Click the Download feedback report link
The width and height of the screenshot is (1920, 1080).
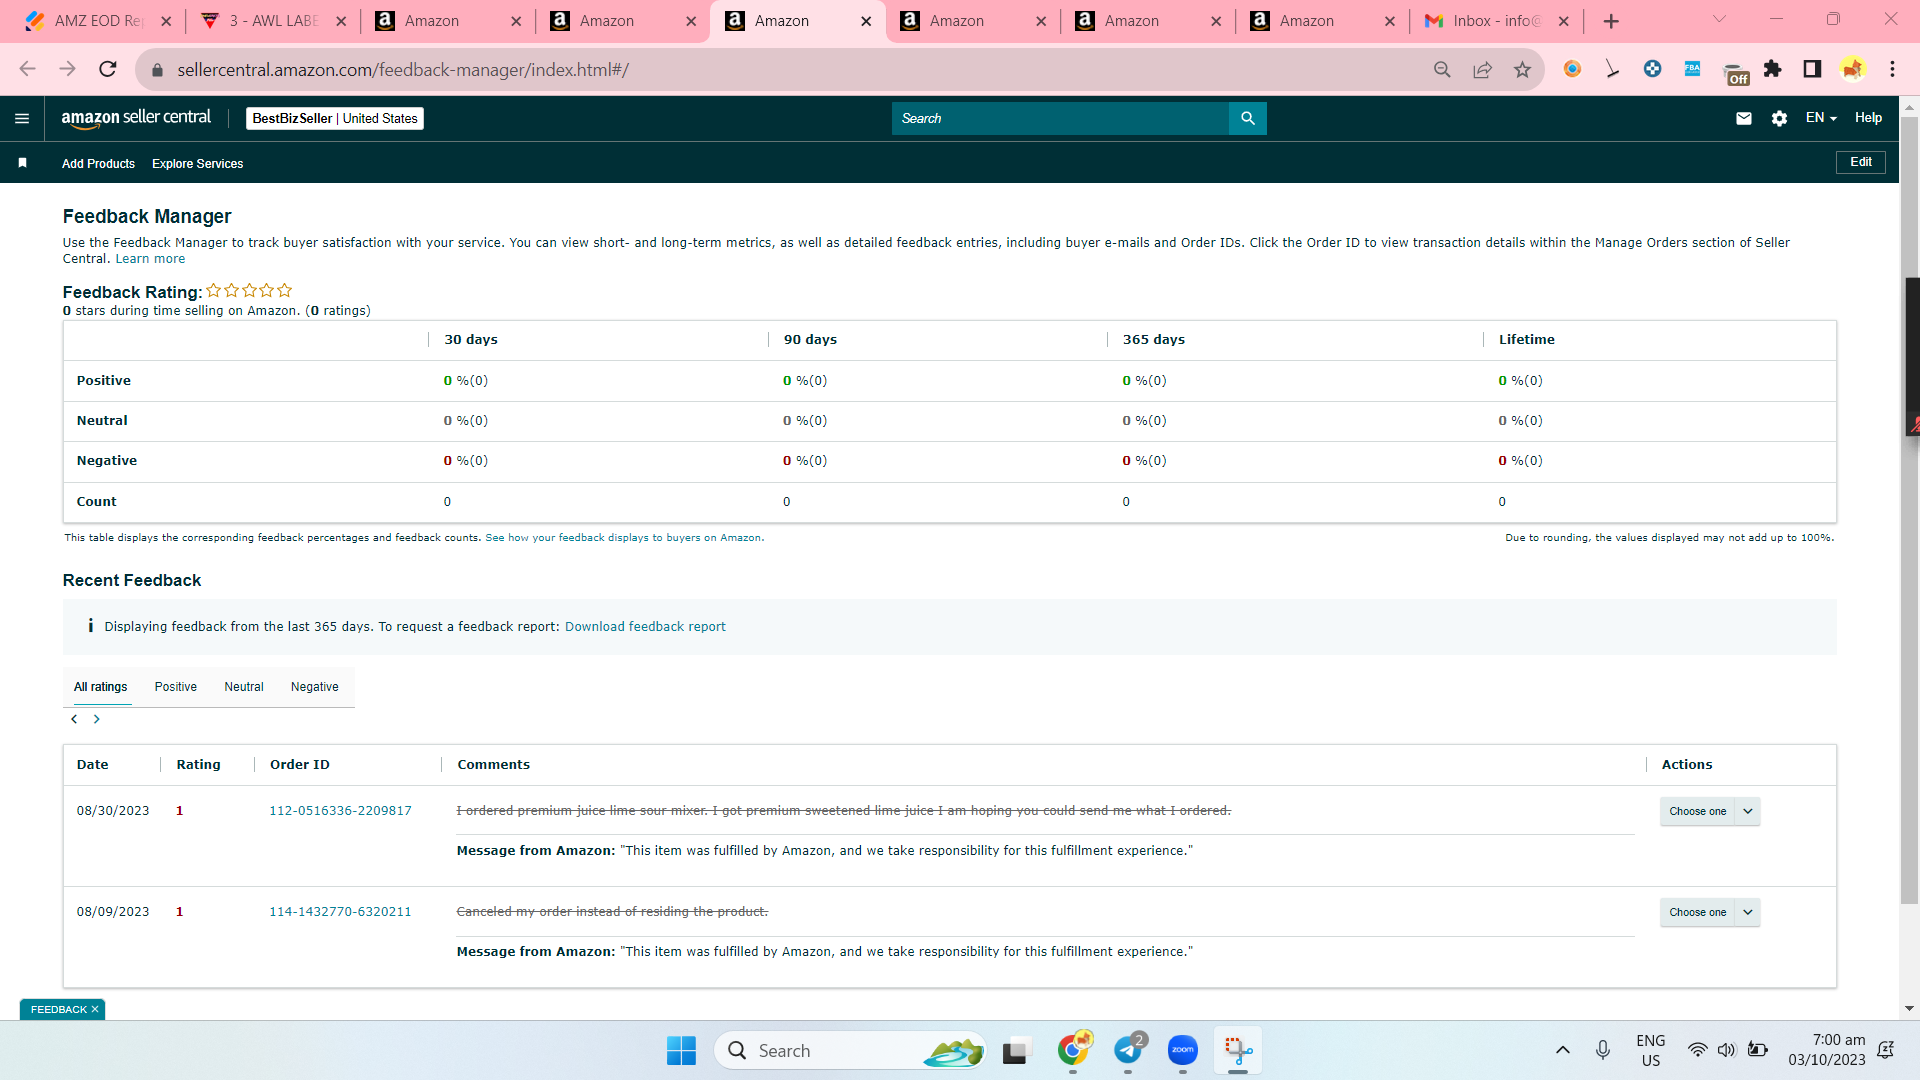pos(645,627)
